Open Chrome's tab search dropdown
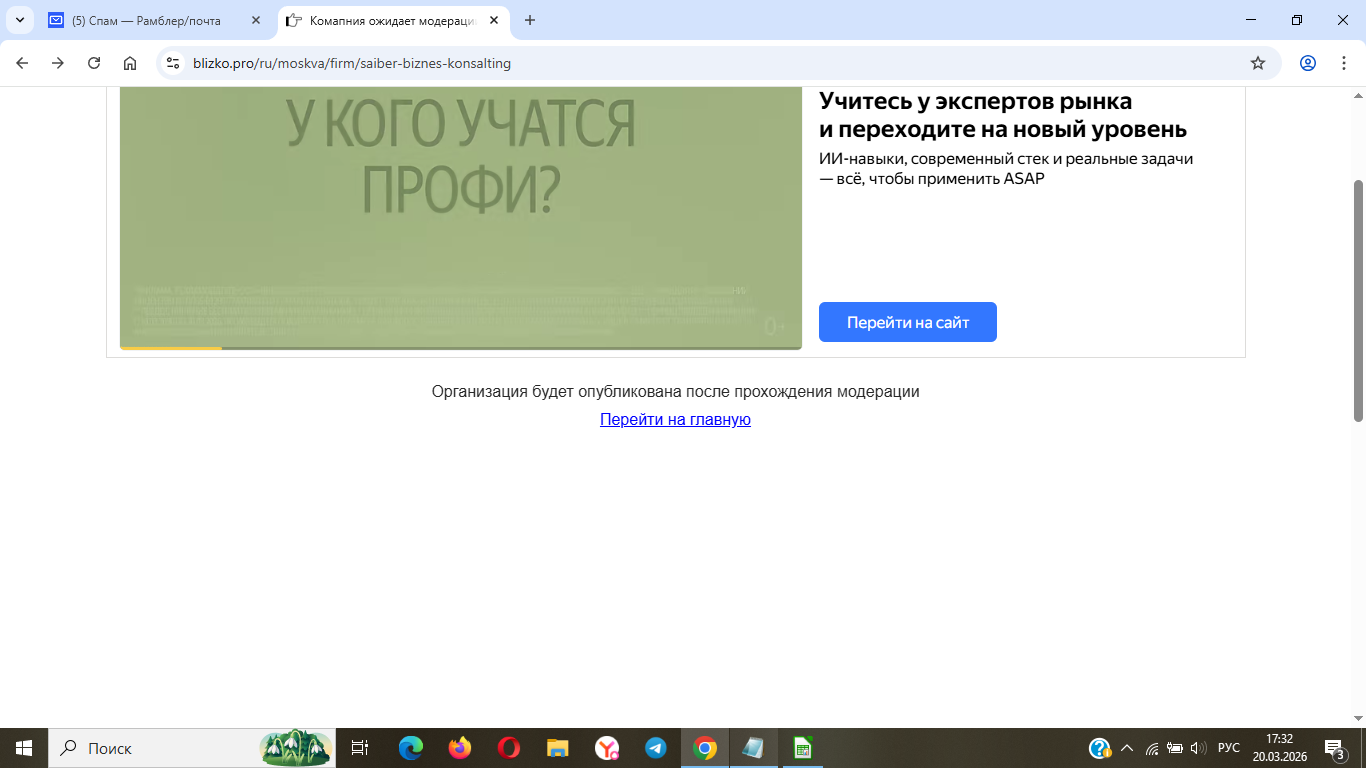The height and width of the screenshot is (768, 1366). click(19, 20)
